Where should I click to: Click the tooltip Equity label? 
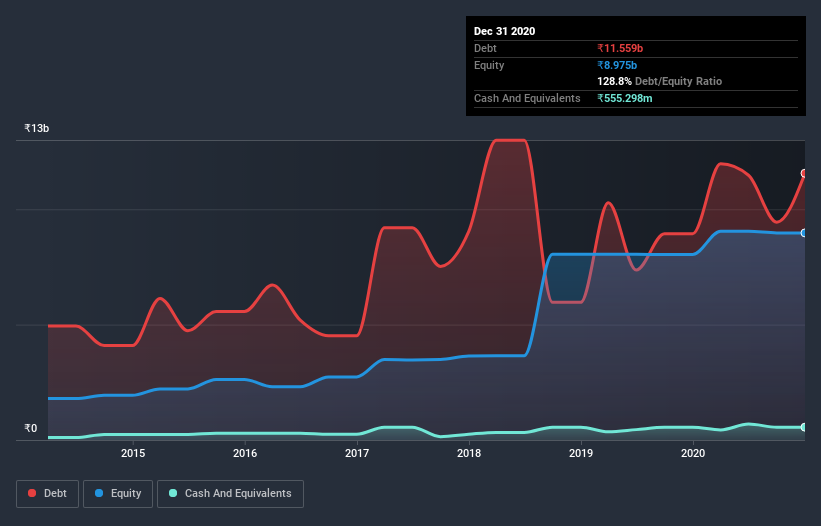click(x=489, y=65)
